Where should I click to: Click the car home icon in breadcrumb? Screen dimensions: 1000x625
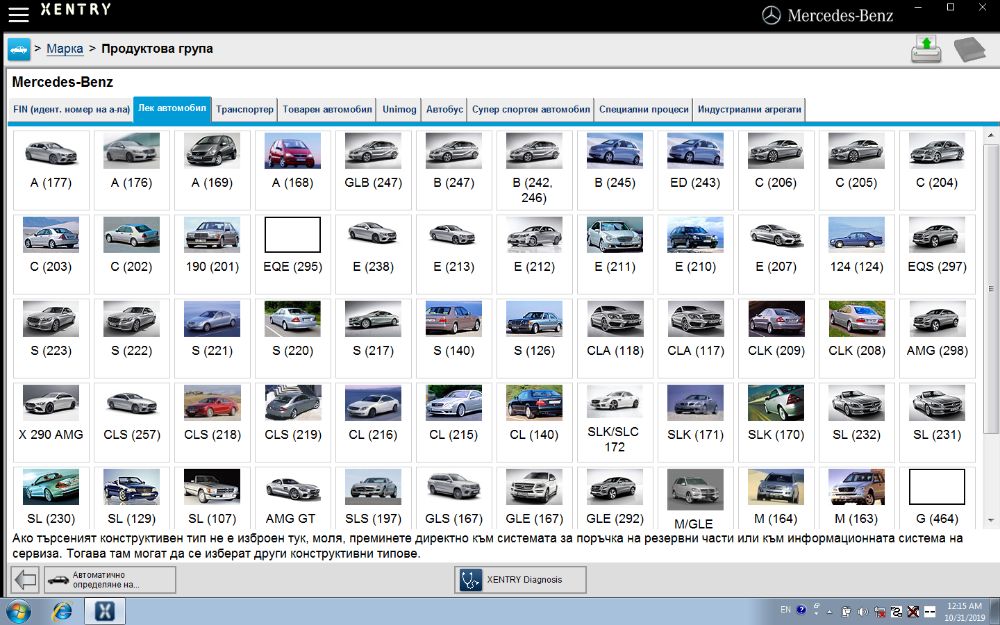click(x=19, y=49)
